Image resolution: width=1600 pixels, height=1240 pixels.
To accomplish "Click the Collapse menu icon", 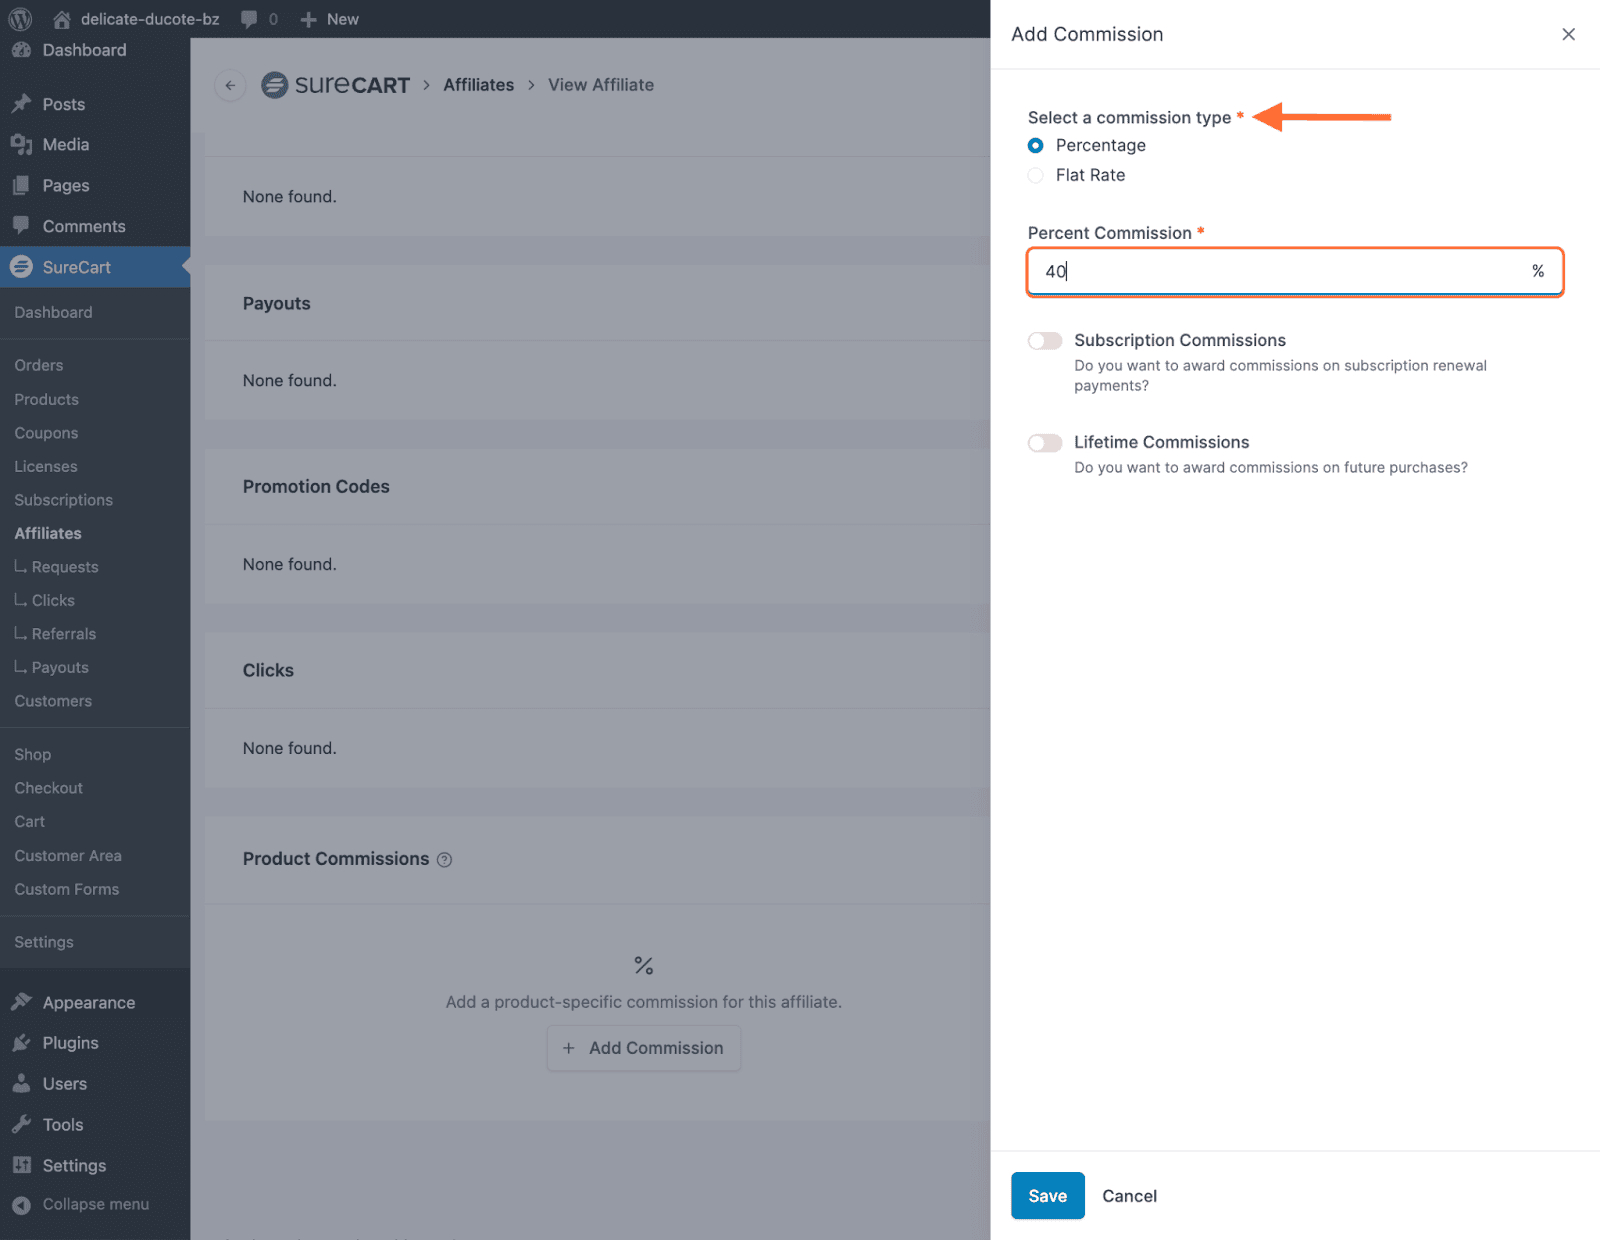I will tap(21, 1205).
